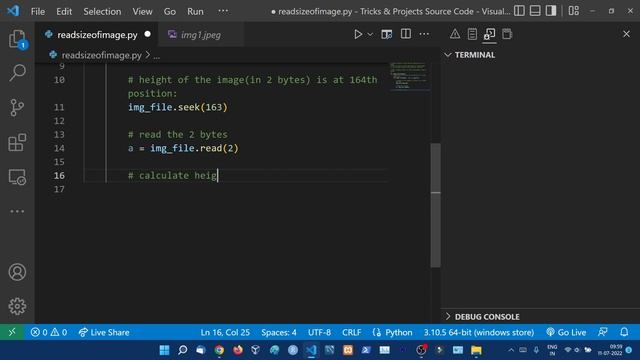Screen dimensions: 640x360
Task: Run the Python file with play button
Action: point(358,34)
